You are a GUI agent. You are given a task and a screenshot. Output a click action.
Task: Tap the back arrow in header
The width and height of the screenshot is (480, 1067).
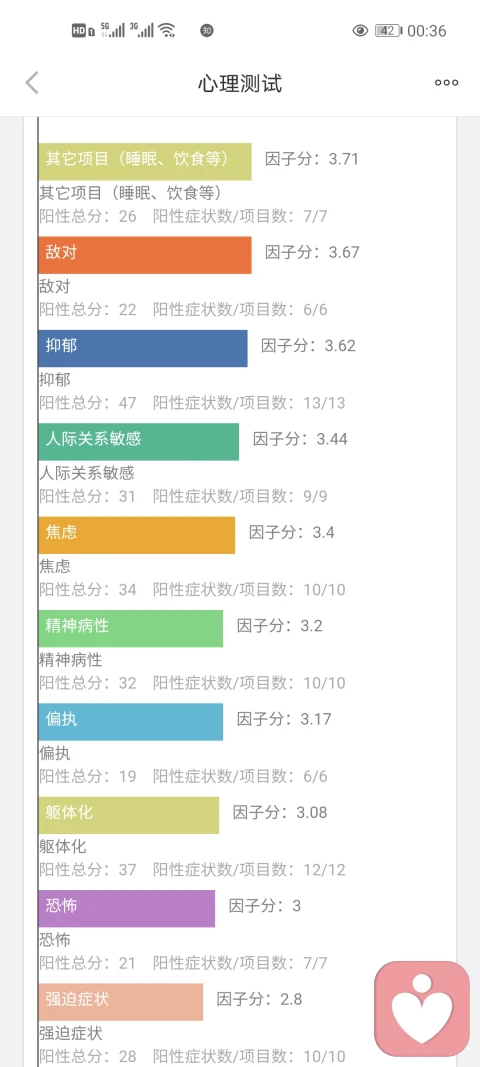[32, 83]
